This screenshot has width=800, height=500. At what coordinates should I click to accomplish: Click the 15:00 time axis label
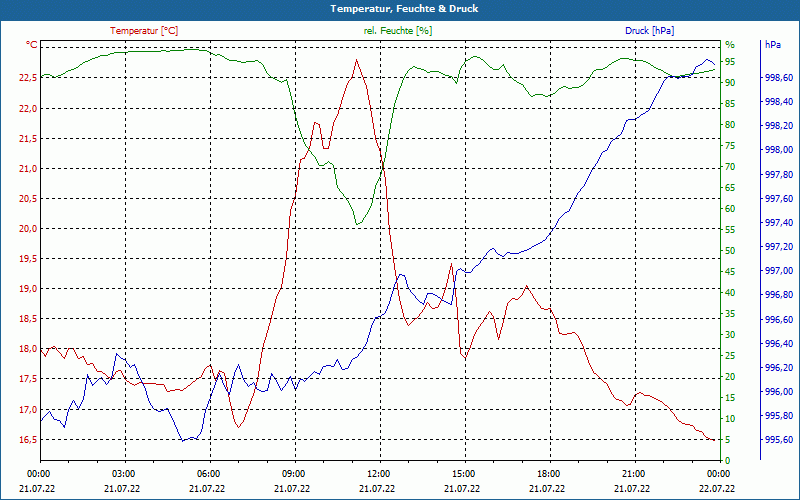(x=463, y=473)
